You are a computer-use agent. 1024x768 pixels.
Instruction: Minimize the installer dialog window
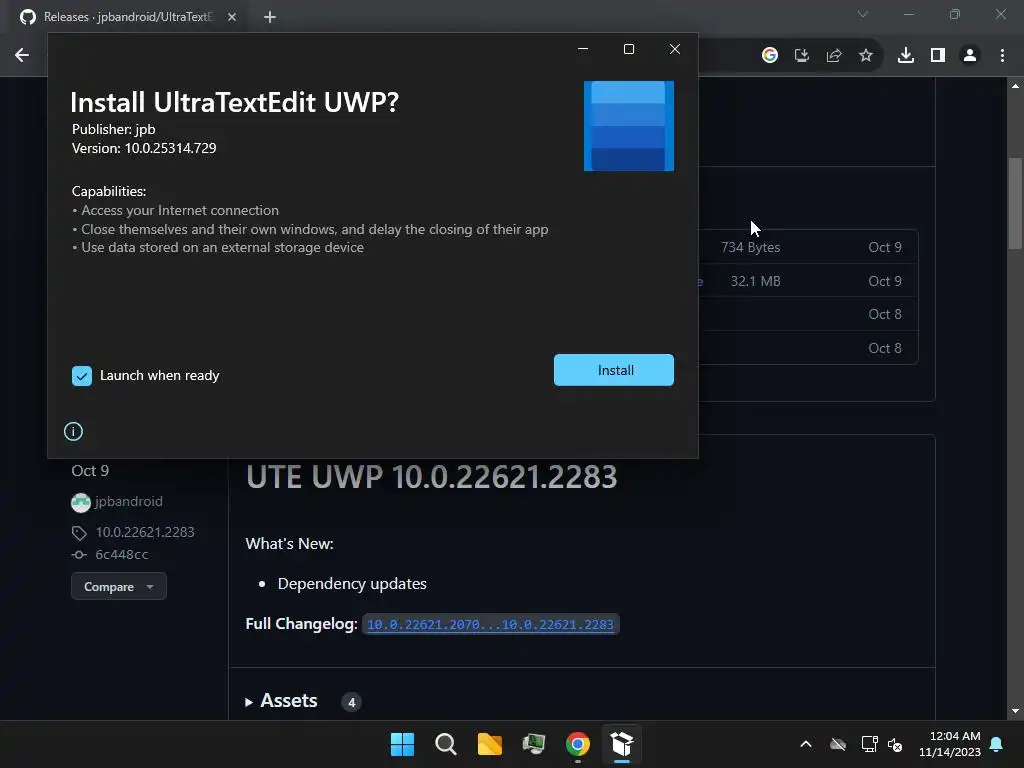[583, 49]
